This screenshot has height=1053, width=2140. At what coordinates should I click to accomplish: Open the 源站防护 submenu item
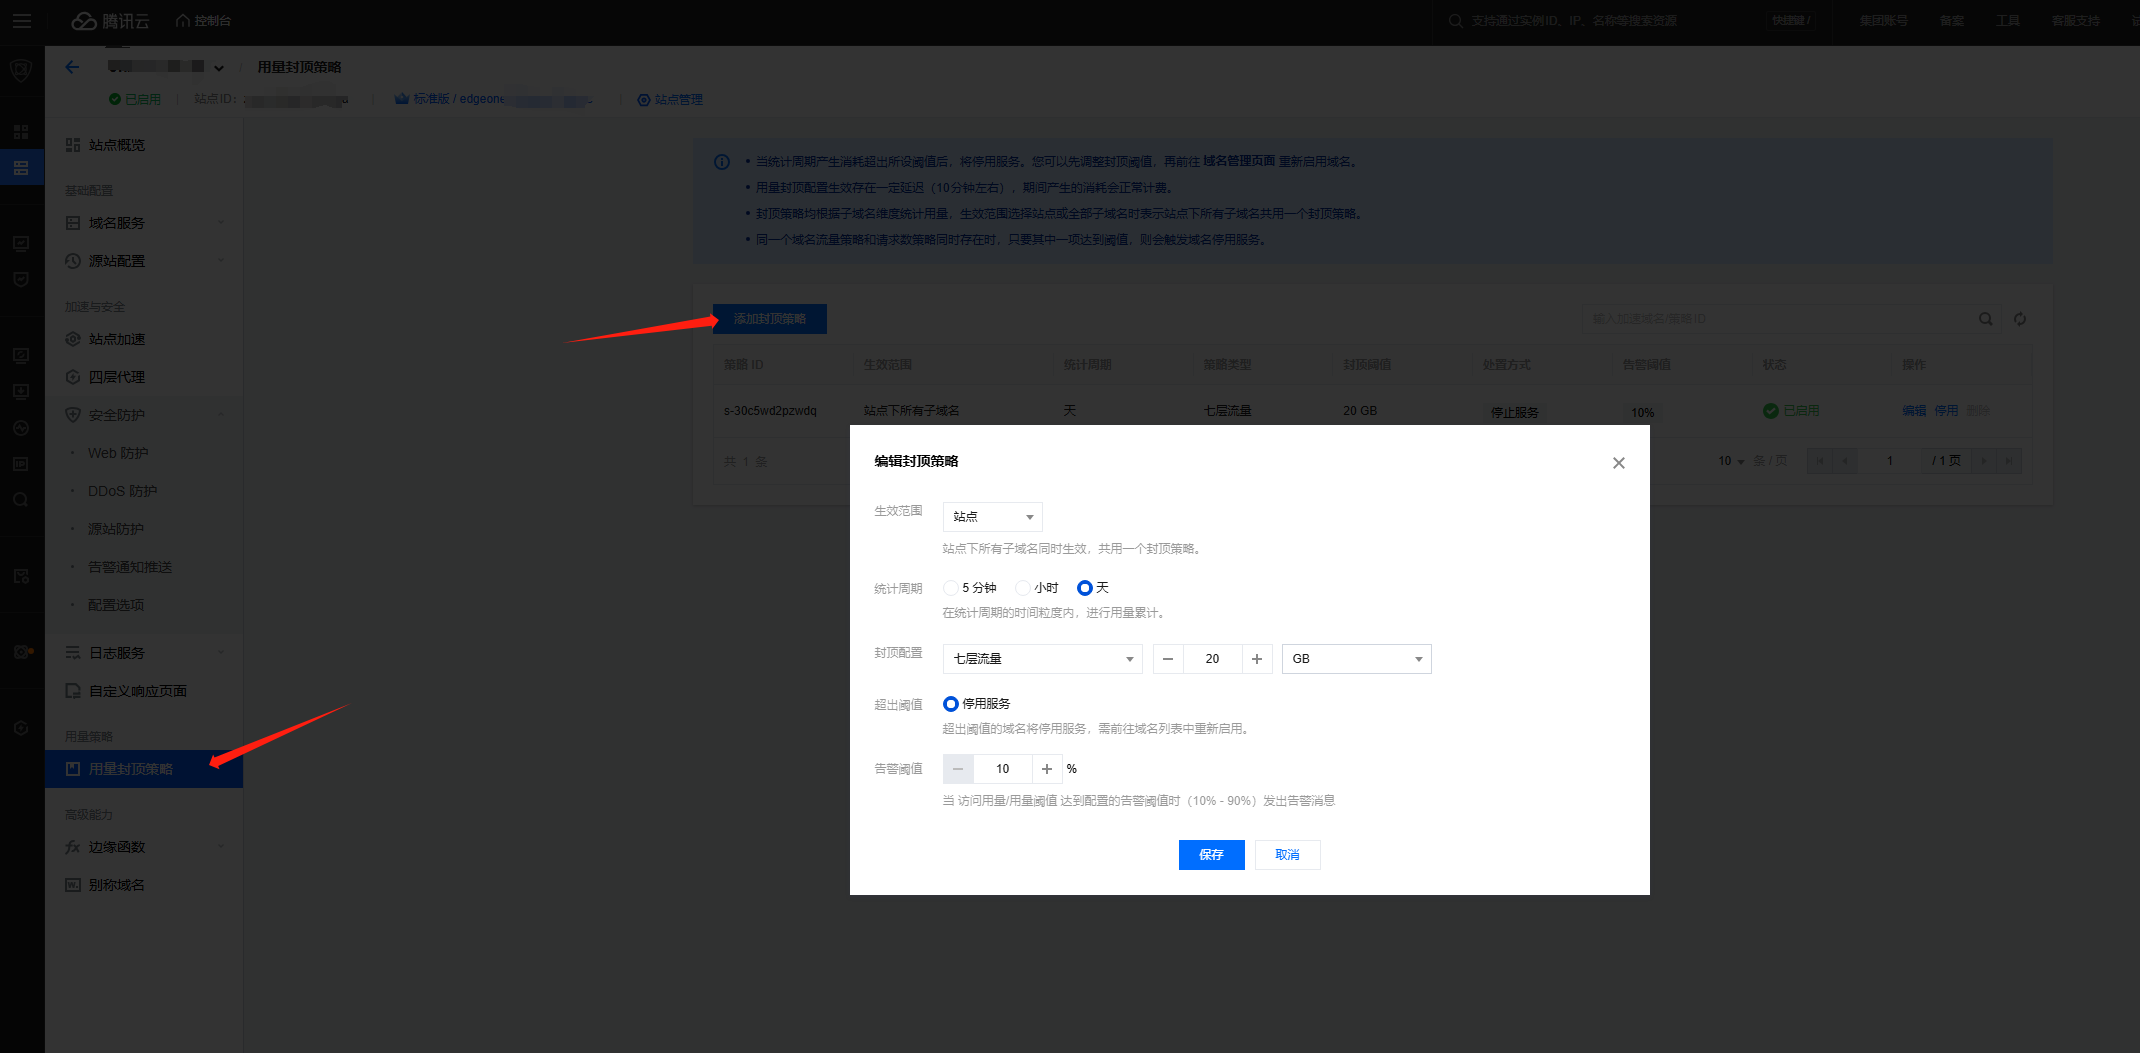click(116, 529)
